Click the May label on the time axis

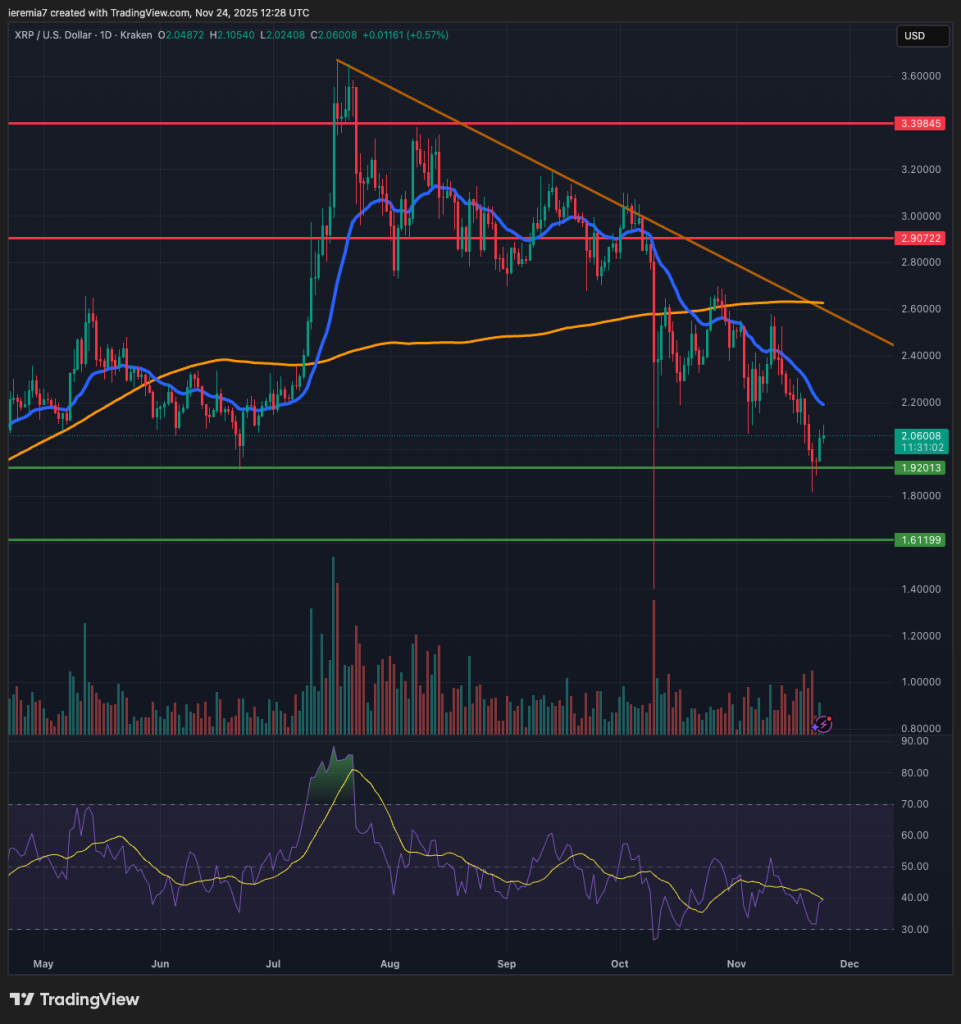point(42,963)
